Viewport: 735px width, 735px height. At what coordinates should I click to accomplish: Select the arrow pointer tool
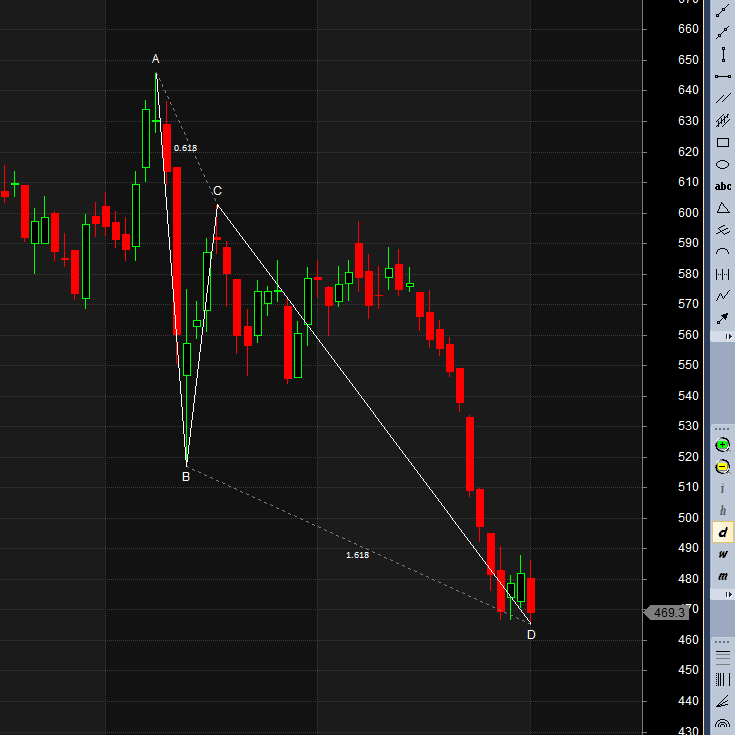(722, 318)
